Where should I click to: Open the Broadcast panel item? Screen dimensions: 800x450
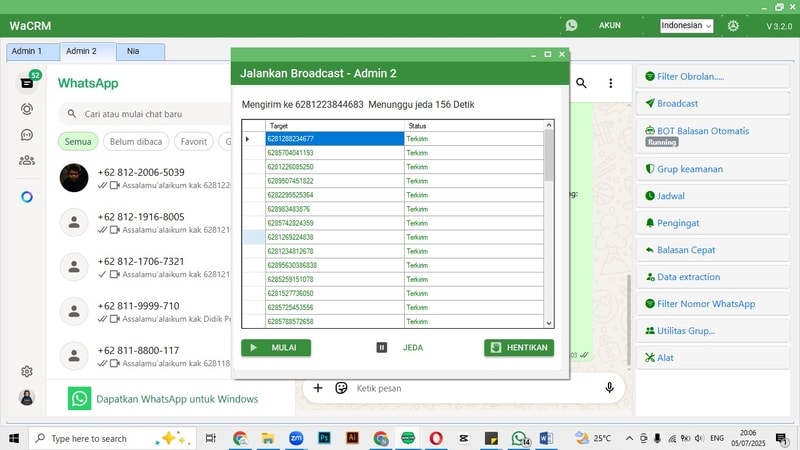(712, 104)
